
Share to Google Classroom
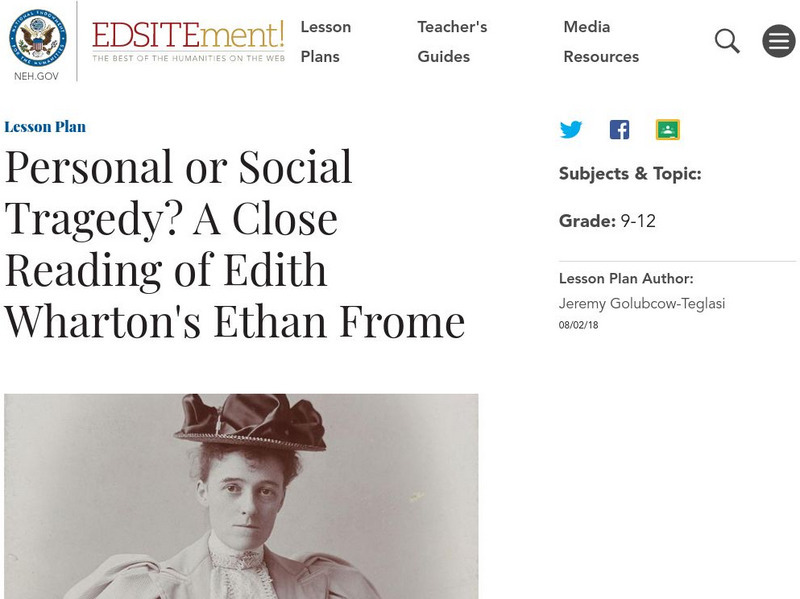[667, 130]
